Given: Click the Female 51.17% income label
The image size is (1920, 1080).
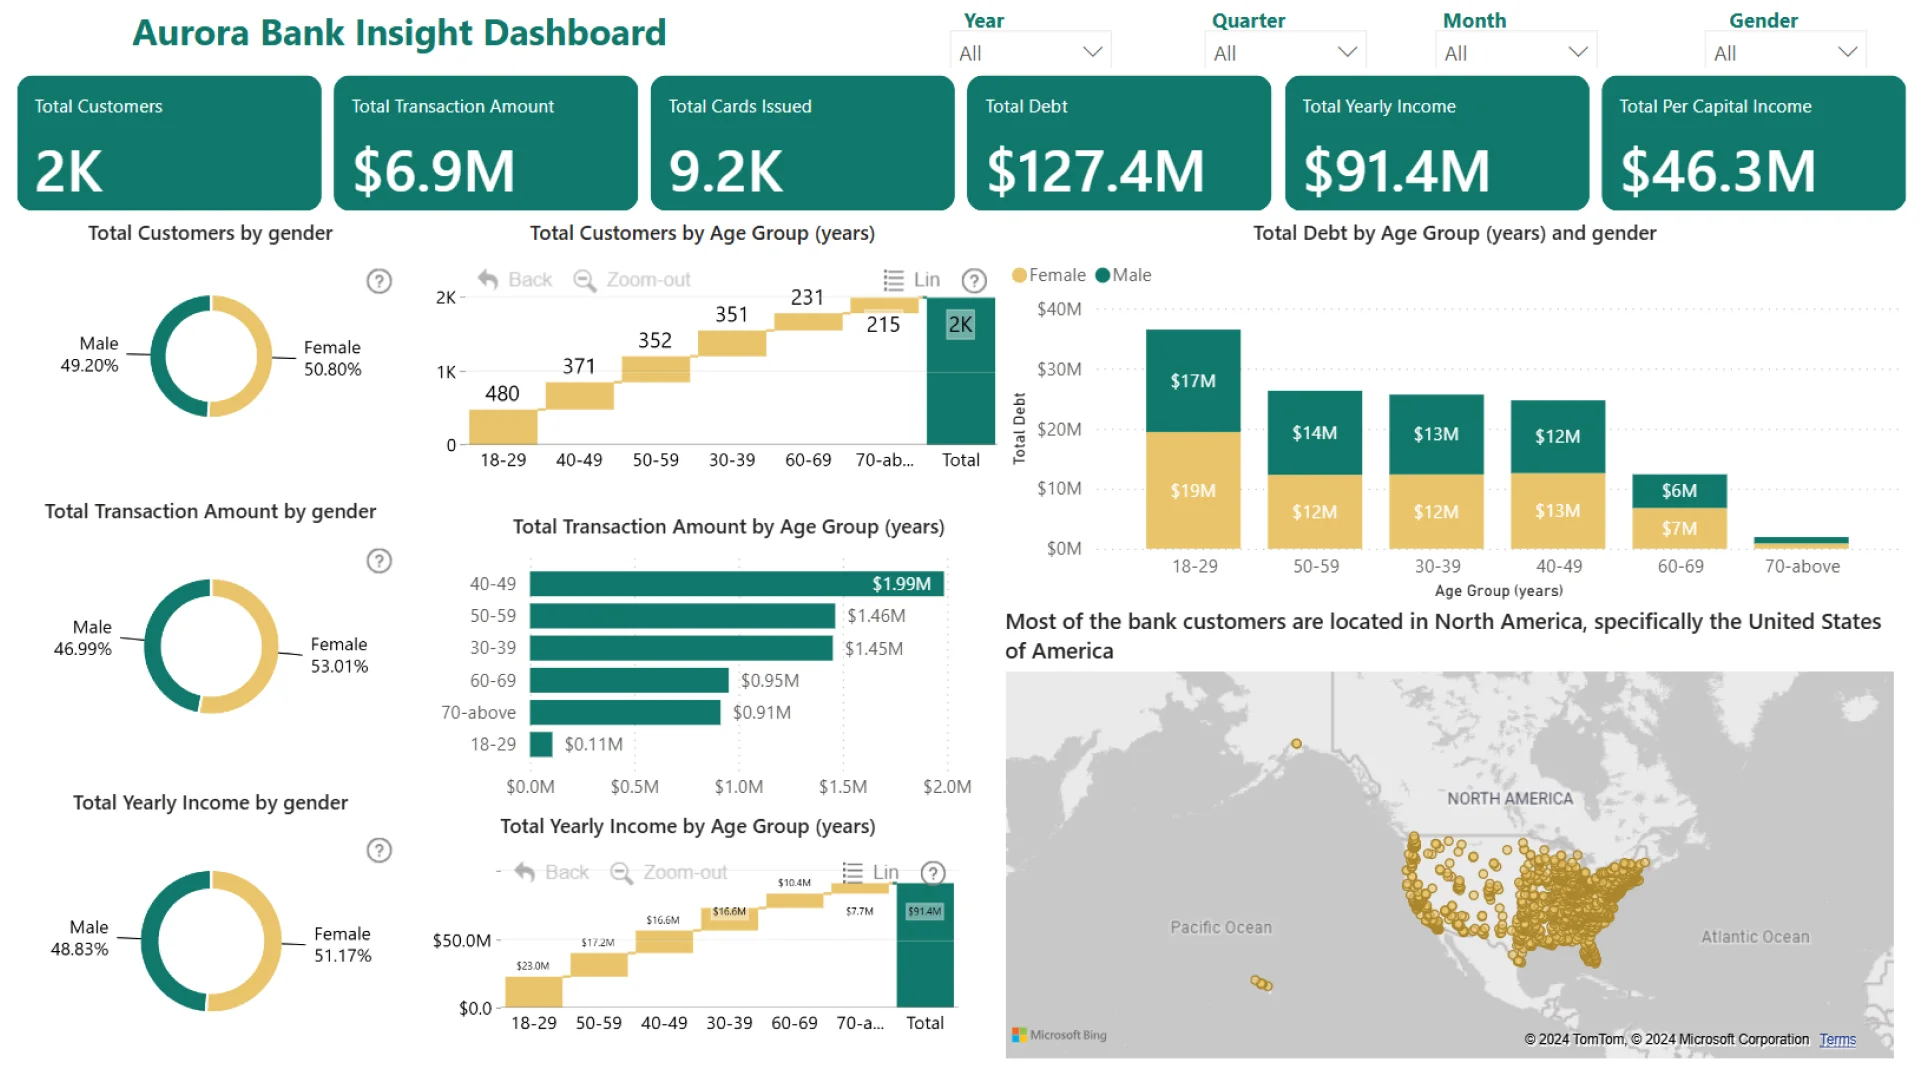Looking at the screenshot, I should (342, 945).
